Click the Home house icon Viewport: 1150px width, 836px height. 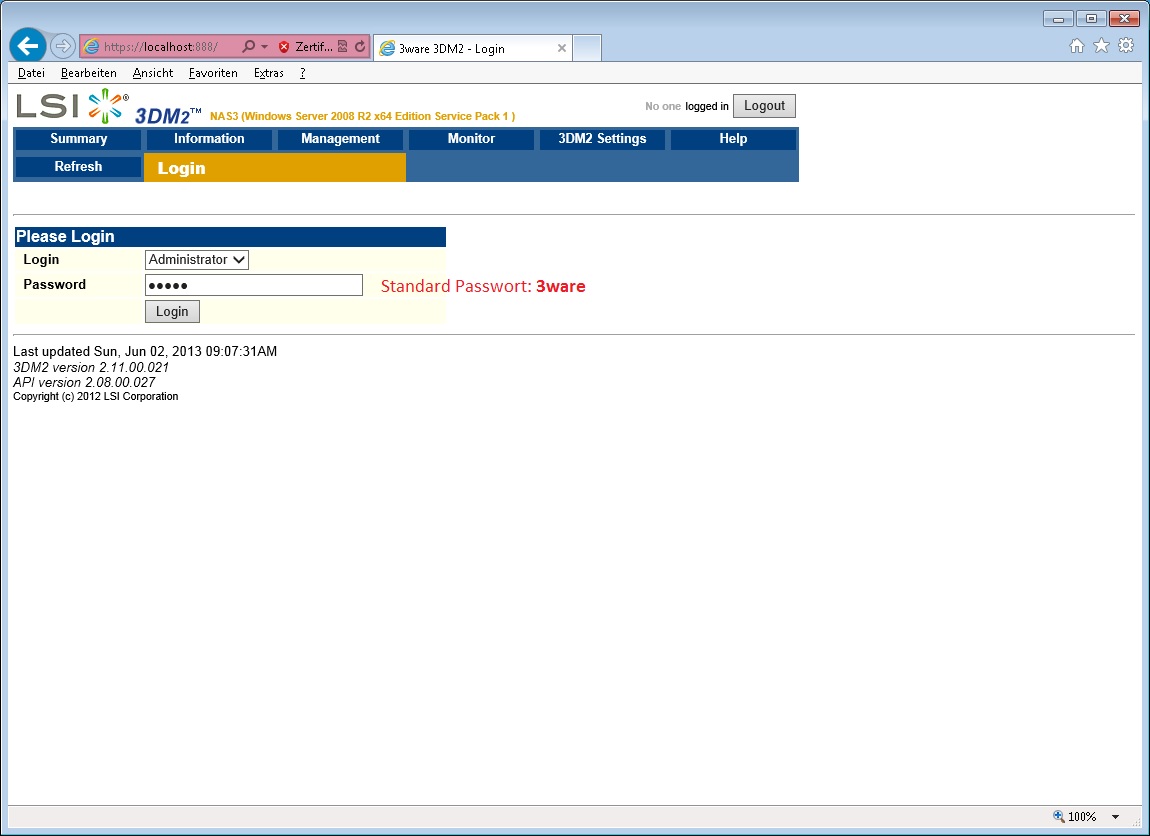point(1077,46)
